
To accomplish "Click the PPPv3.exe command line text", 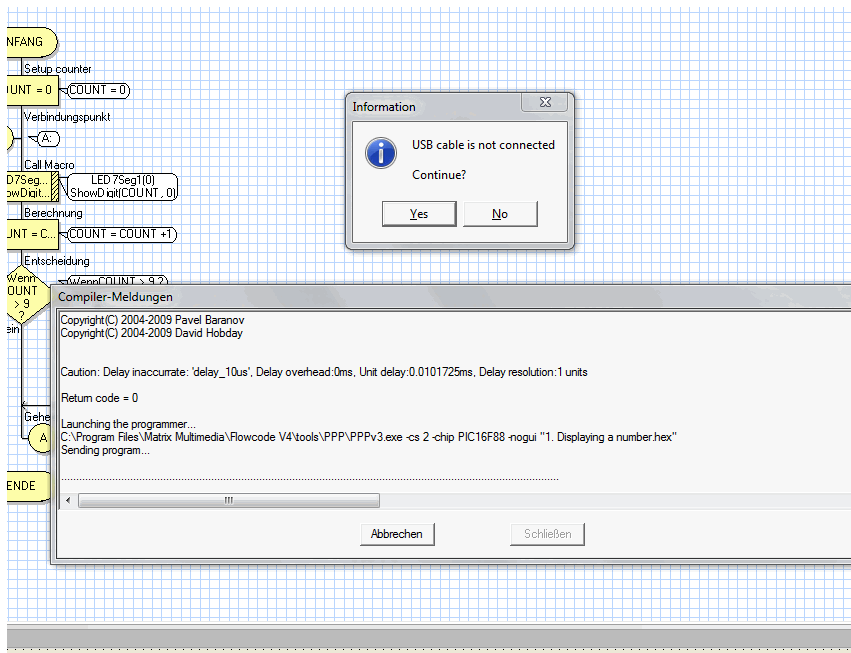I will click(x=369, y=437).
